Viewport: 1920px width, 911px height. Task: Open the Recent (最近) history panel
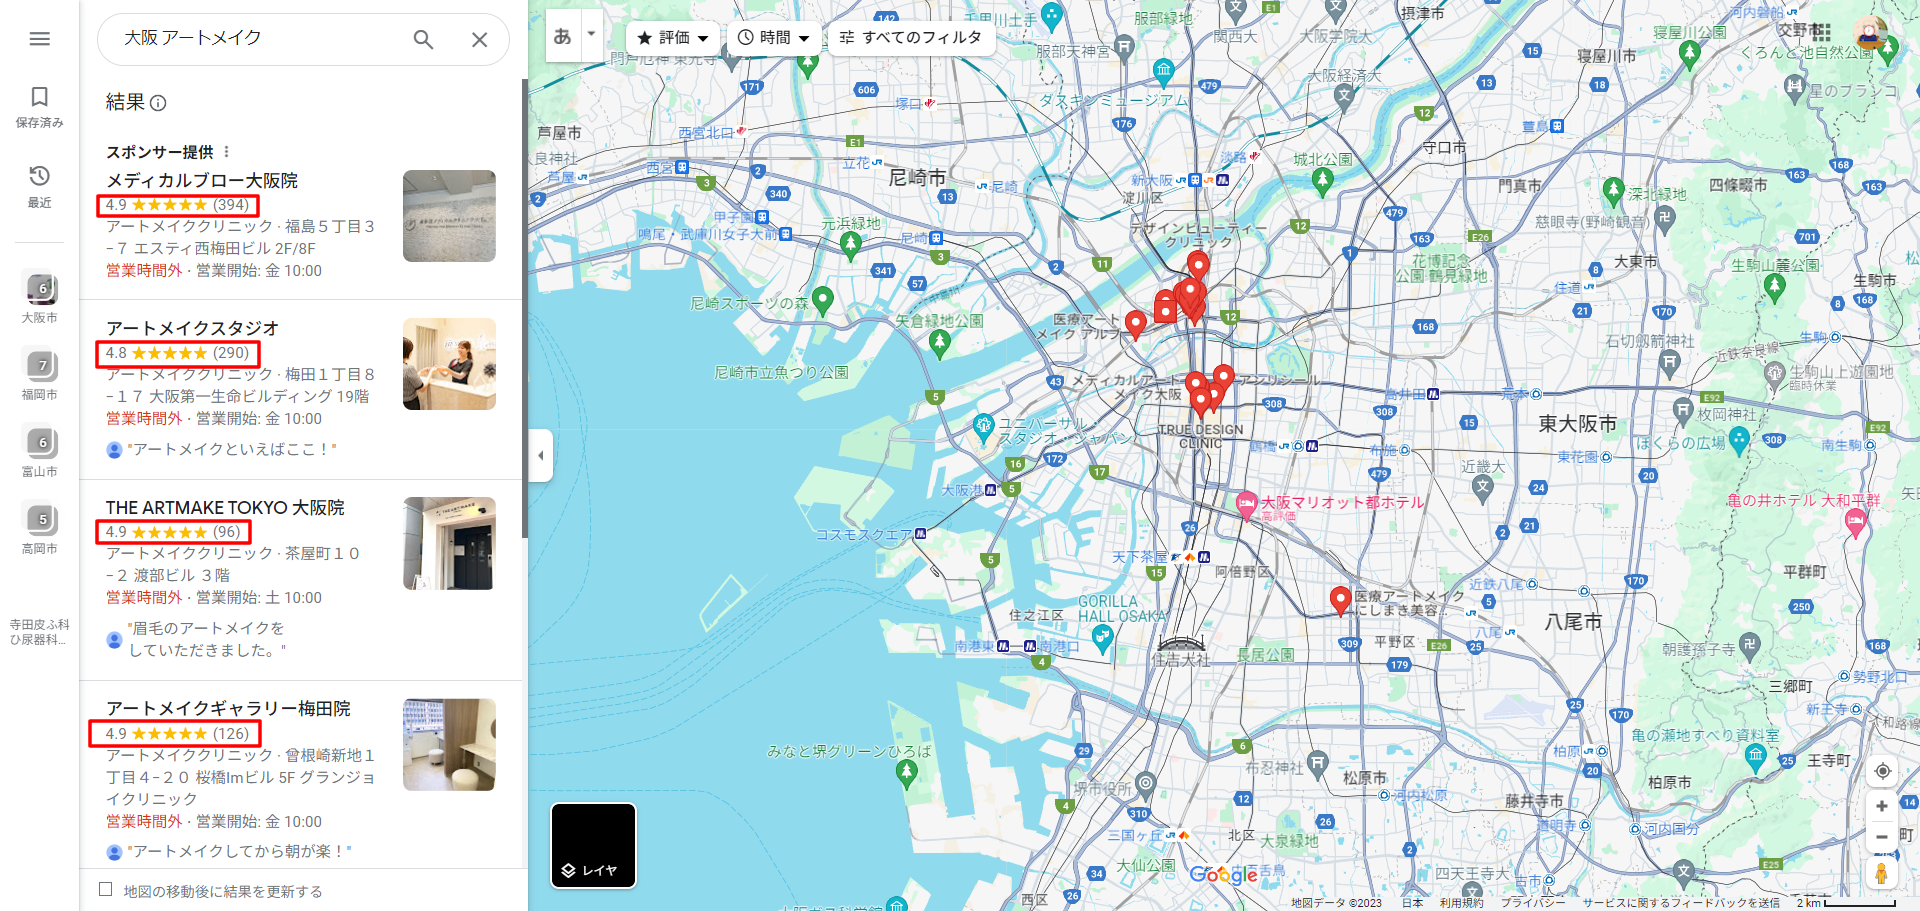39,186
